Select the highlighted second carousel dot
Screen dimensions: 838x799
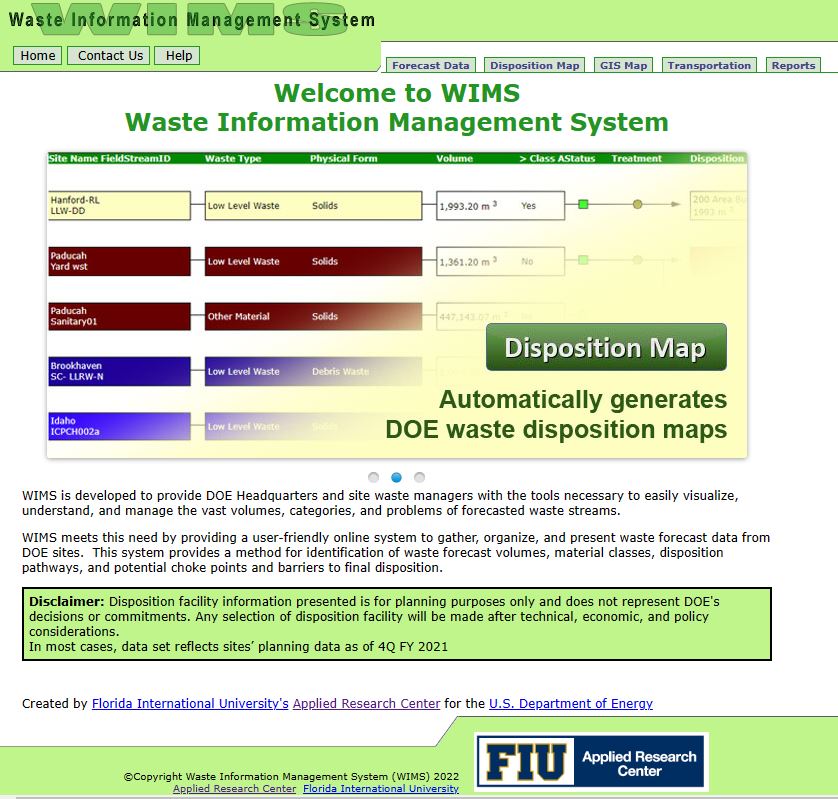(396, 477)
